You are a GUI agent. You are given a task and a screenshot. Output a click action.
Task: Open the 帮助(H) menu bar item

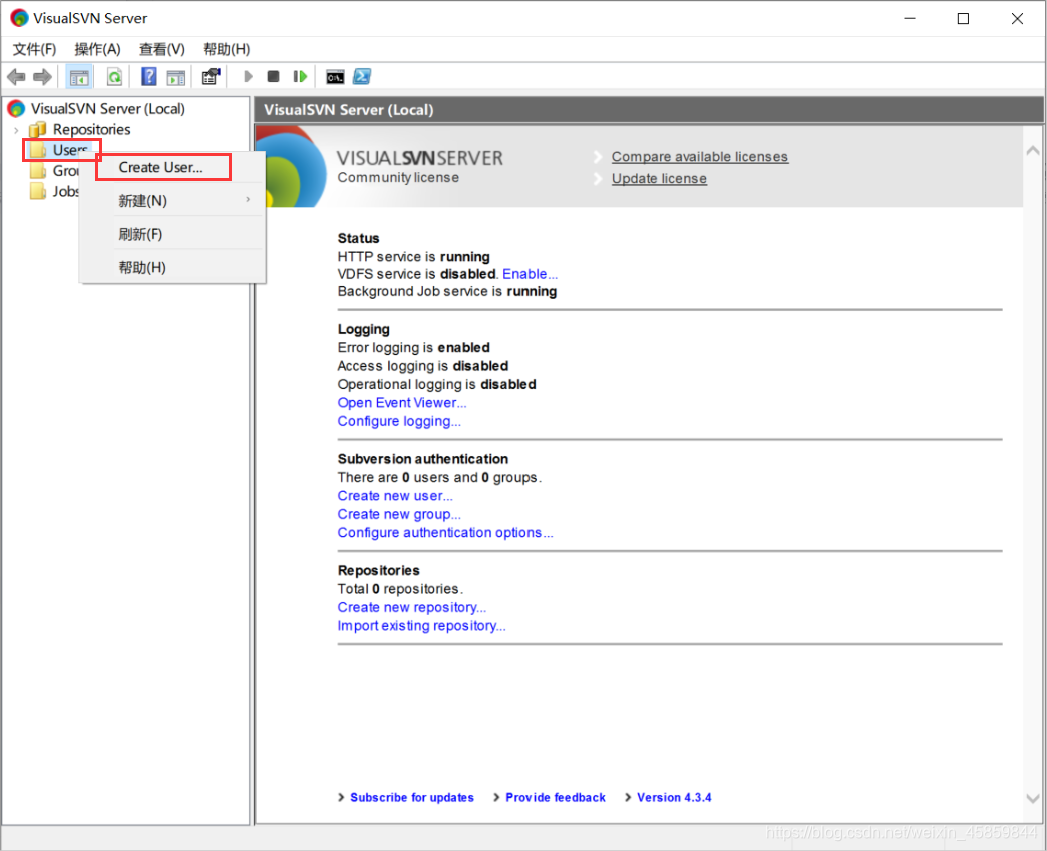[x=226, y=49]
